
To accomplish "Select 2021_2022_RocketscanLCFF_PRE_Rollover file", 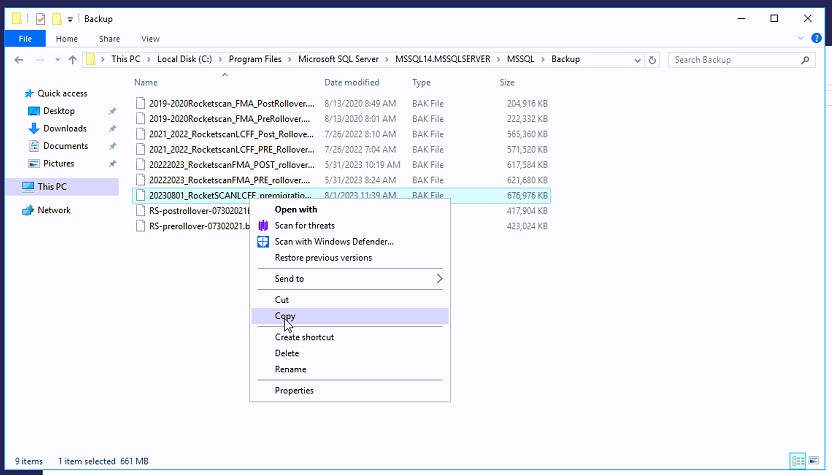I will pos(231,150).
